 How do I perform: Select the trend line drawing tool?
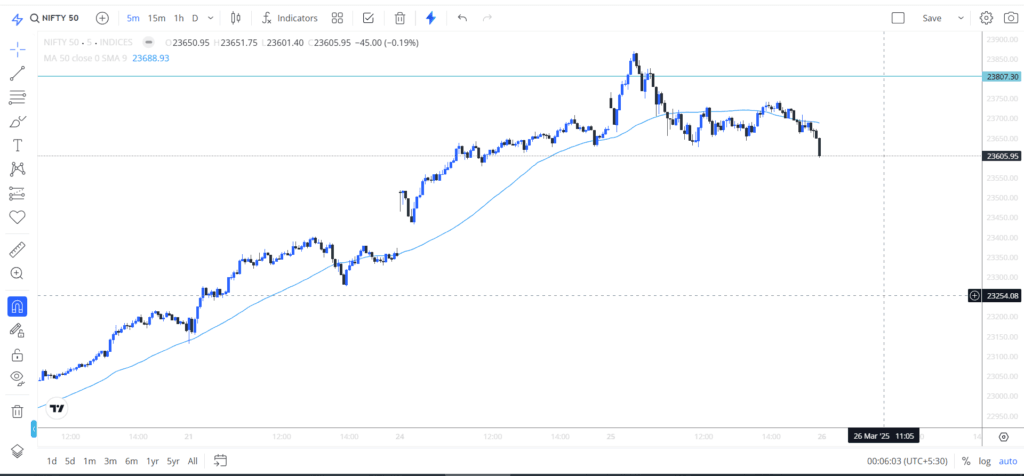click(18, 73)
